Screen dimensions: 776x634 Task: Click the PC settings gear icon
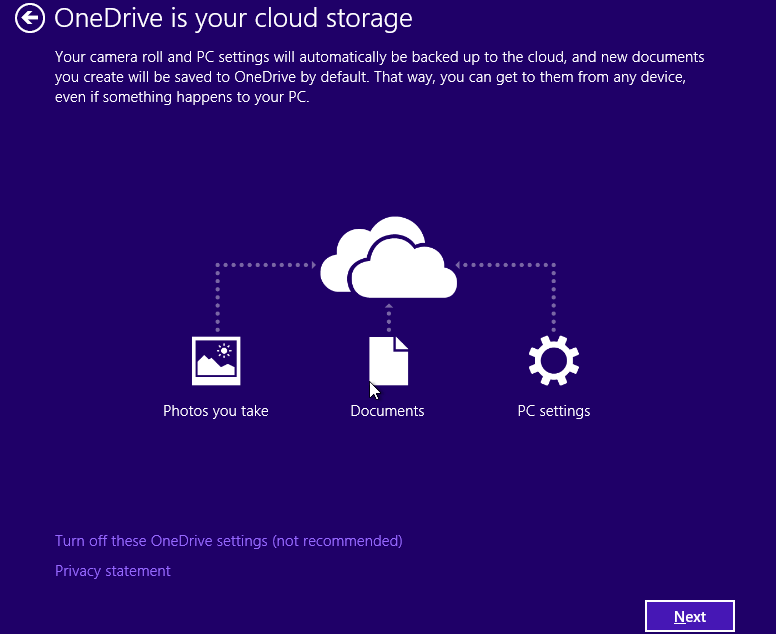click(554, 360)
